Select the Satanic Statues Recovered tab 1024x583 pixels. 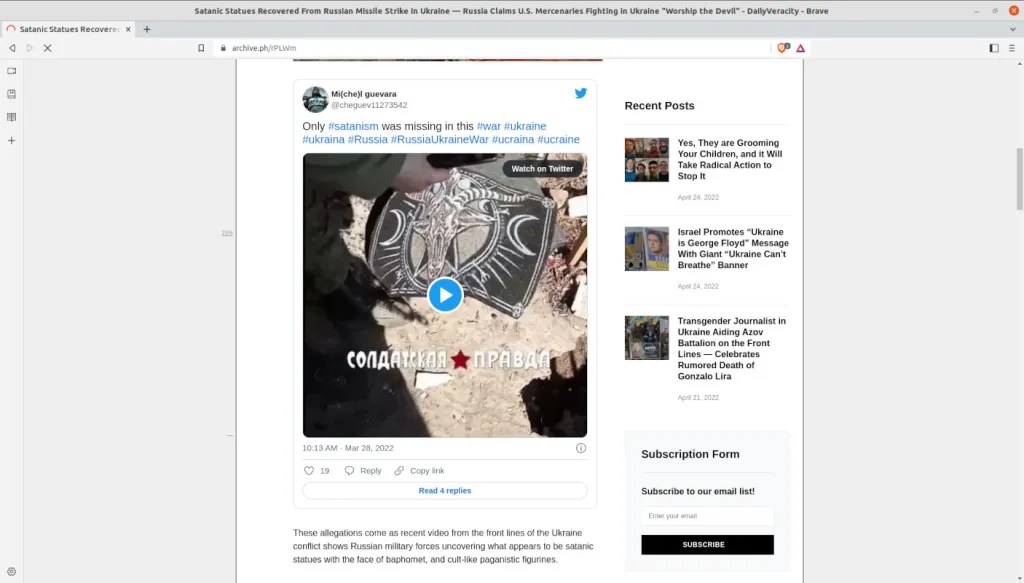tap(68, 29)
